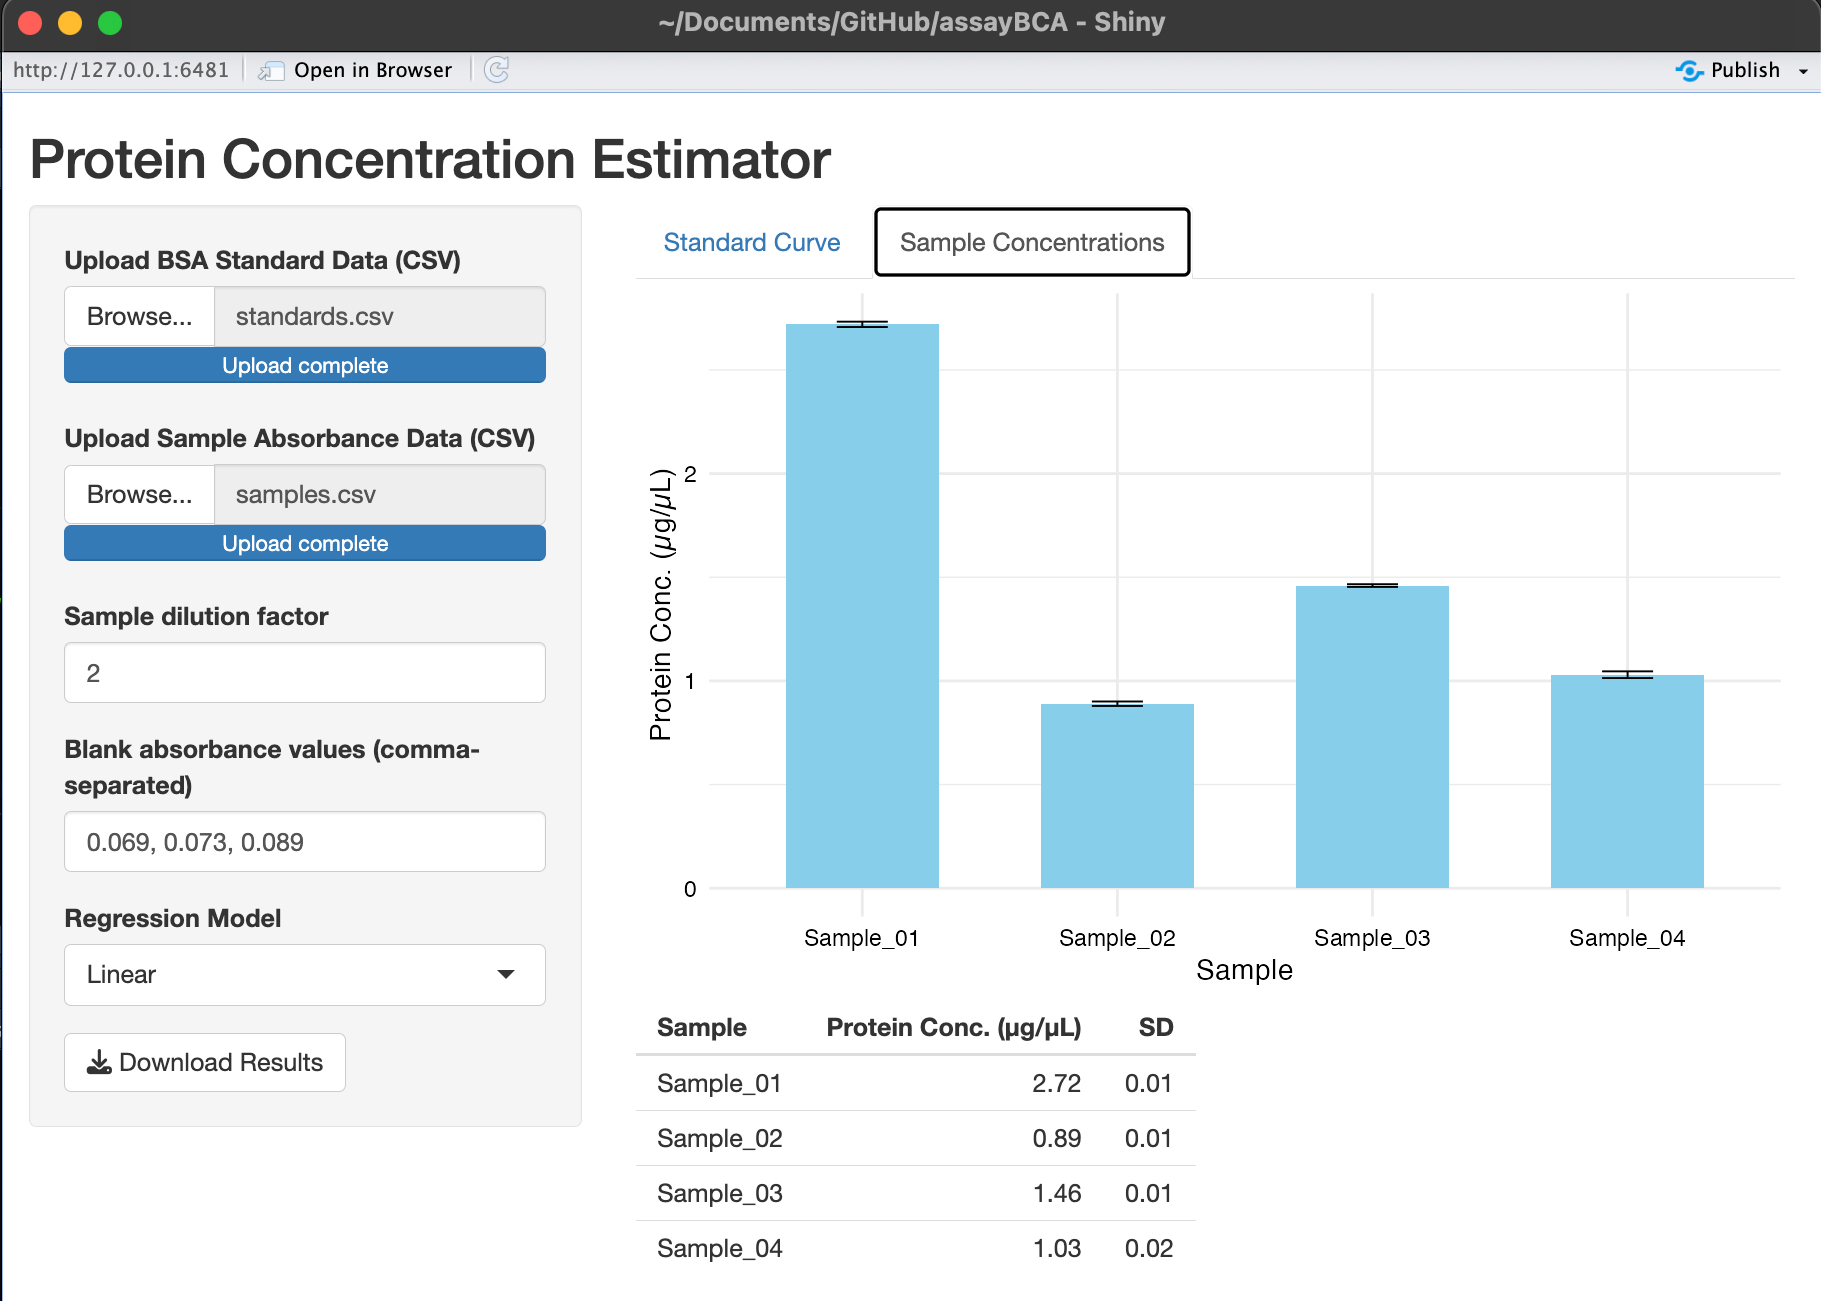Click the samples.csv filename field
Viewport: 1821px width, 1301px height.
(x=379, y=495)
